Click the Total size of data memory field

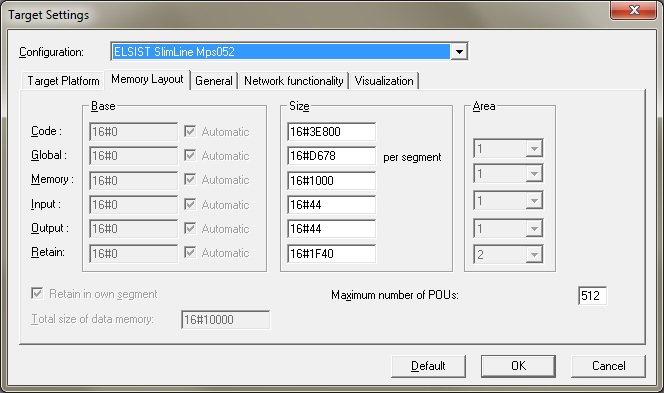click(x=225, y=319)
